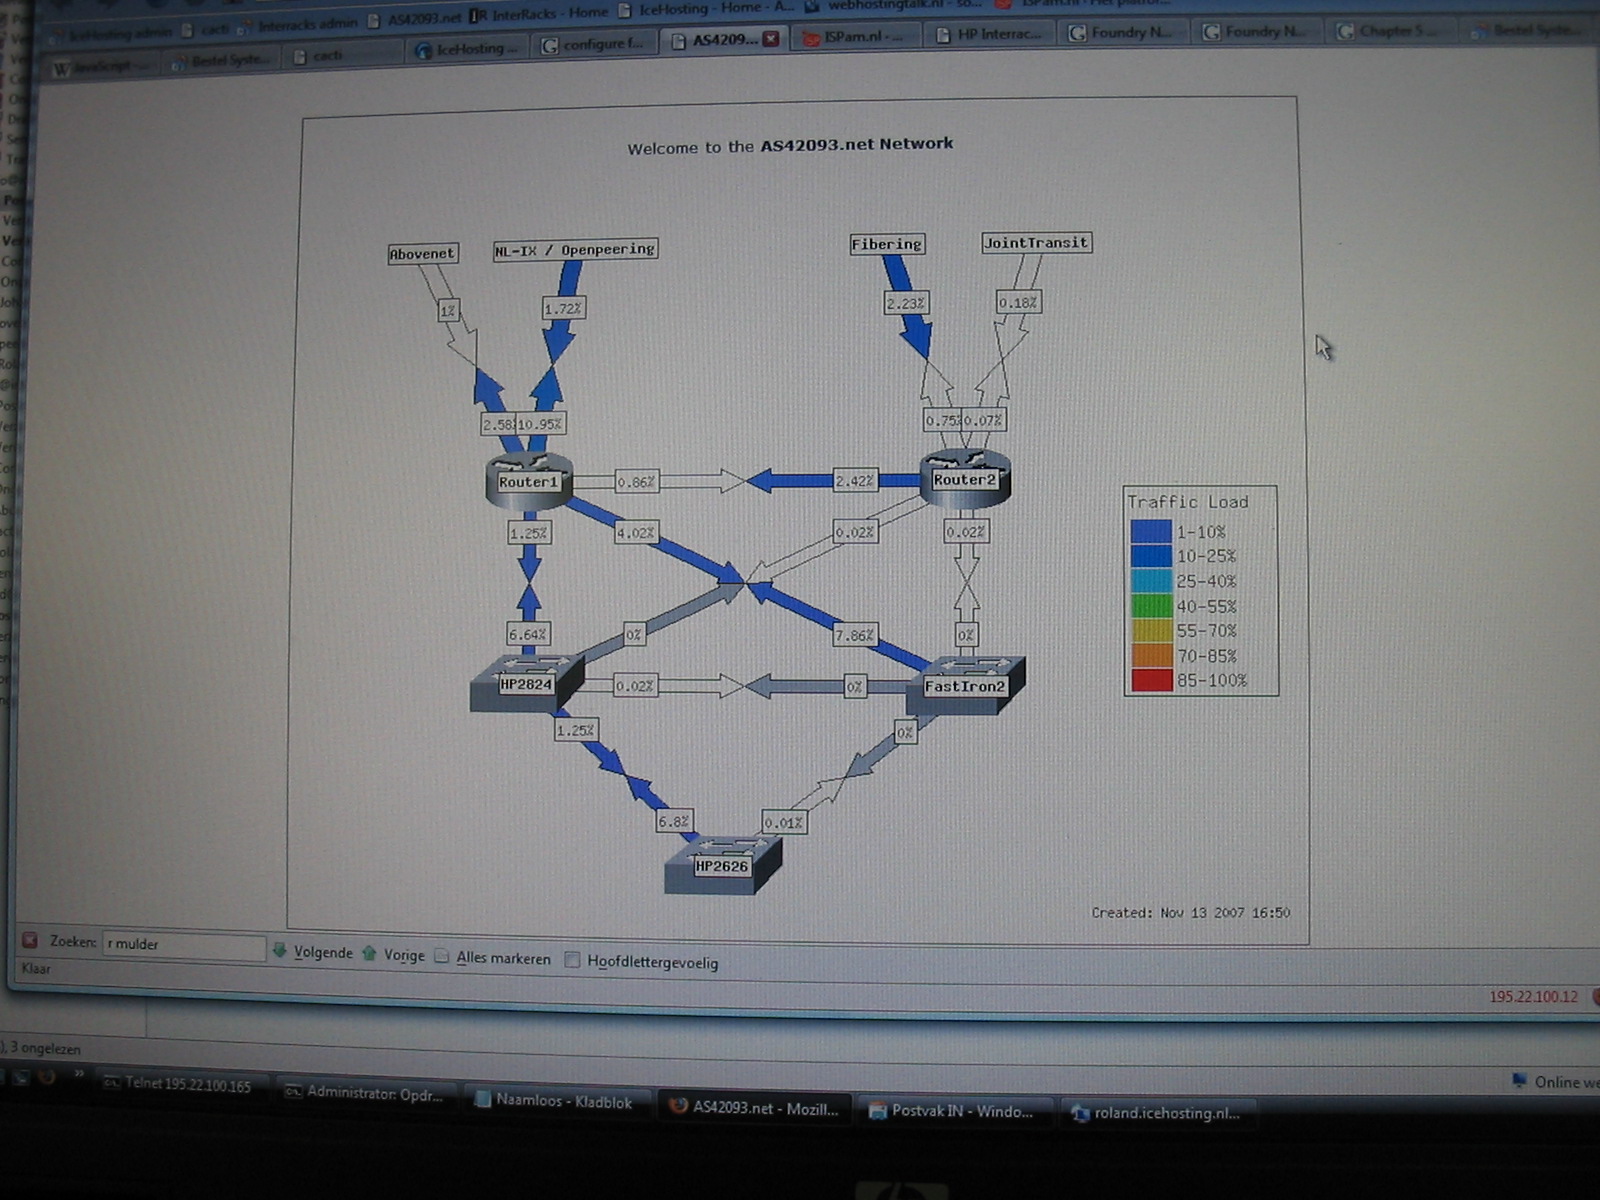This screenshot has height=1200, width=1600.
Task: Open the HP Interracks browser tab
Action: 990,34
